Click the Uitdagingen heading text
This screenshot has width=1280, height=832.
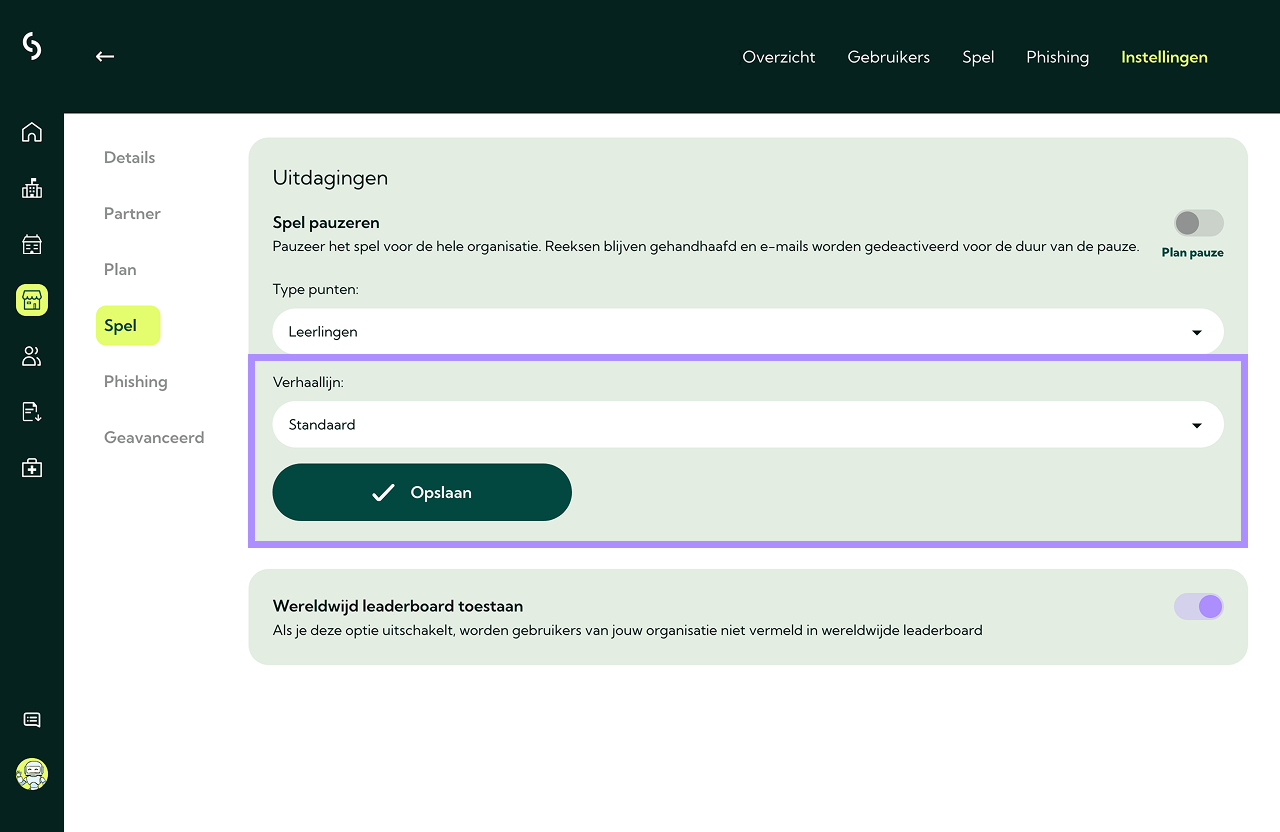point(330,178)
